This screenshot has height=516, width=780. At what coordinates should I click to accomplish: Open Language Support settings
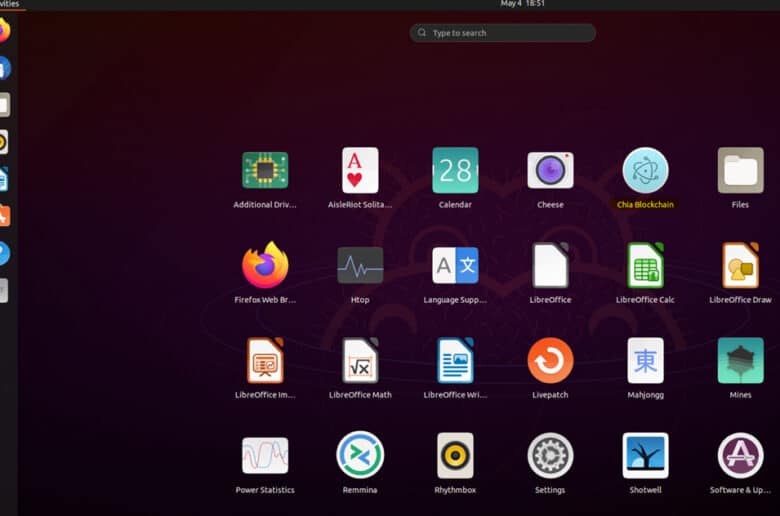455,265
